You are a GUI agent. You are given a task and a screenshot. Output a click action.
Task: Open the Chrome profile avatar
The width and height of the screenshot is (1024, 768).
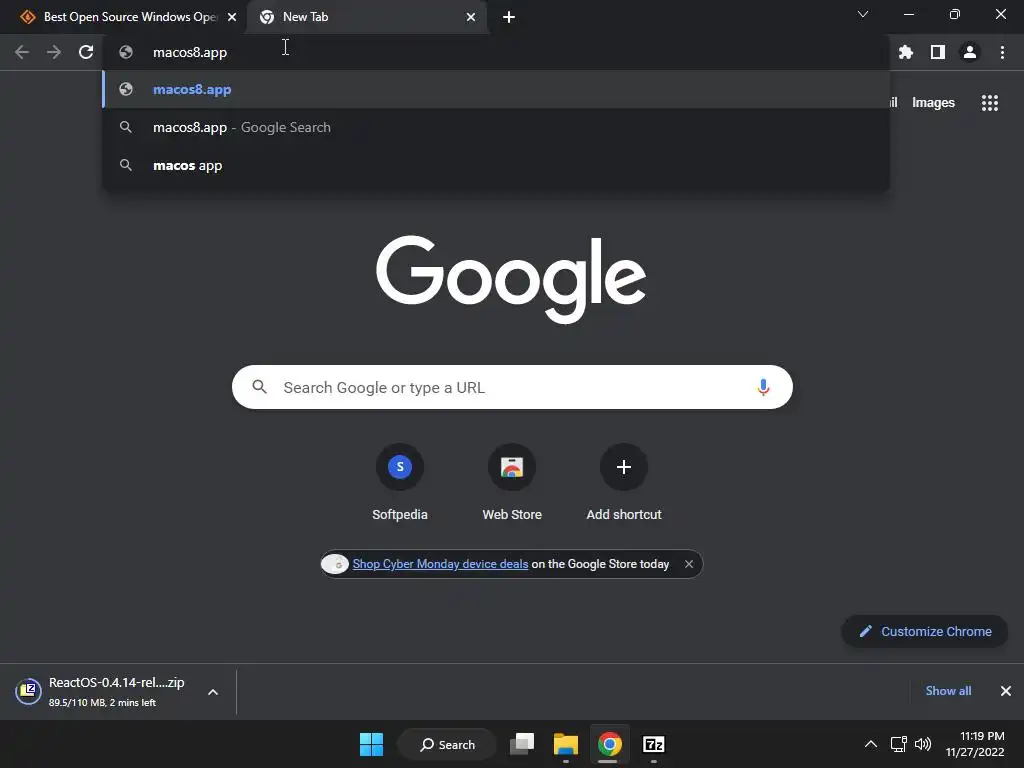coord(970,52)
